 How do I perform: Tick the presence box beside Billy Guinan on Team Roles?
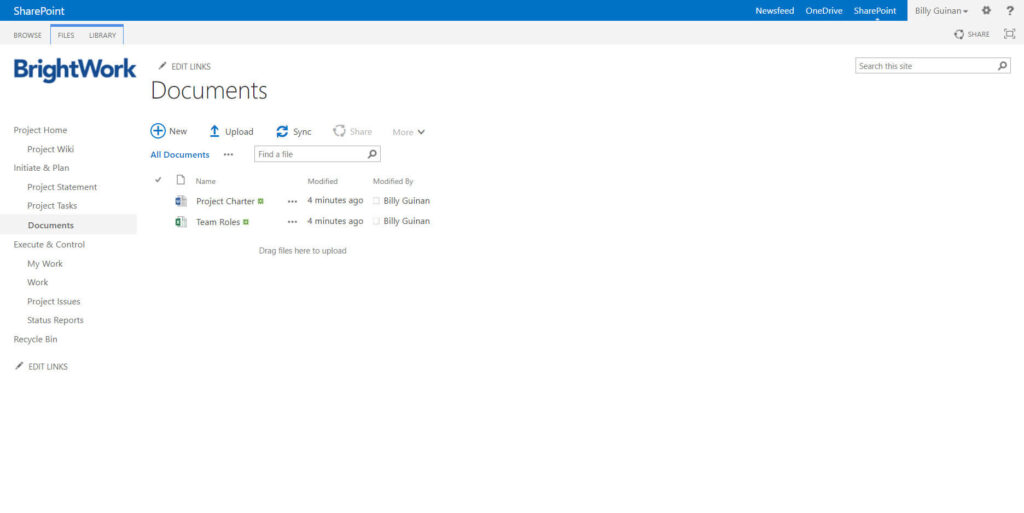click(377, 222)
